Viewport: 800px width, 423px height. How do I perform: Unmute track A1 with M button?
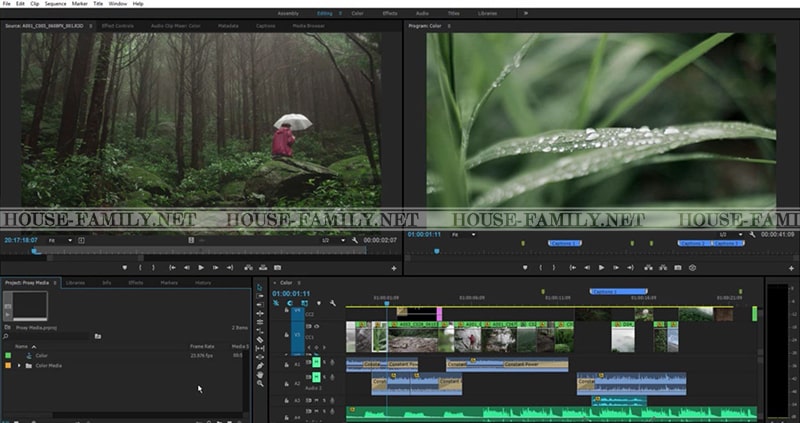pyautogui.click(x=316, y=362)
